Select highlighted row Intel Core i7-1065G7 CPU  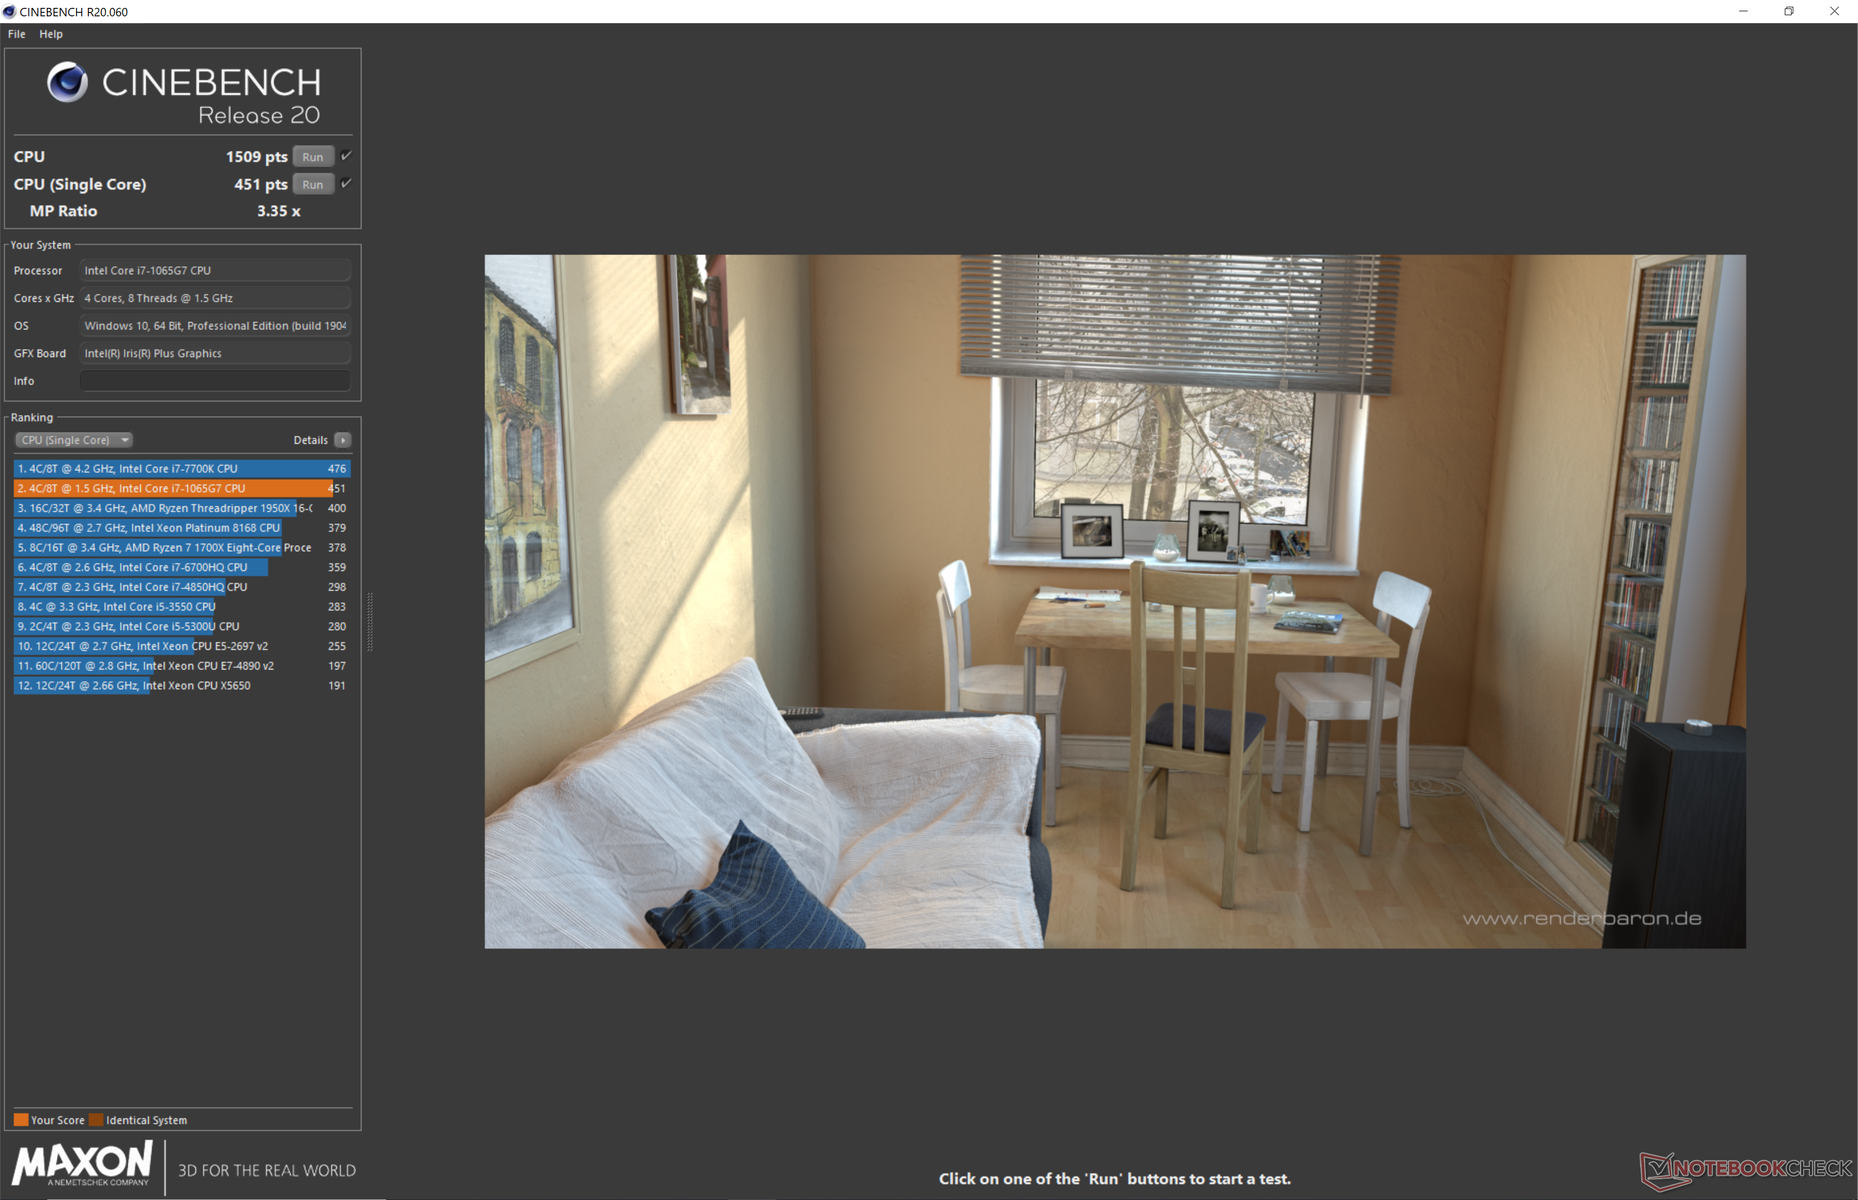coord(182,488)
